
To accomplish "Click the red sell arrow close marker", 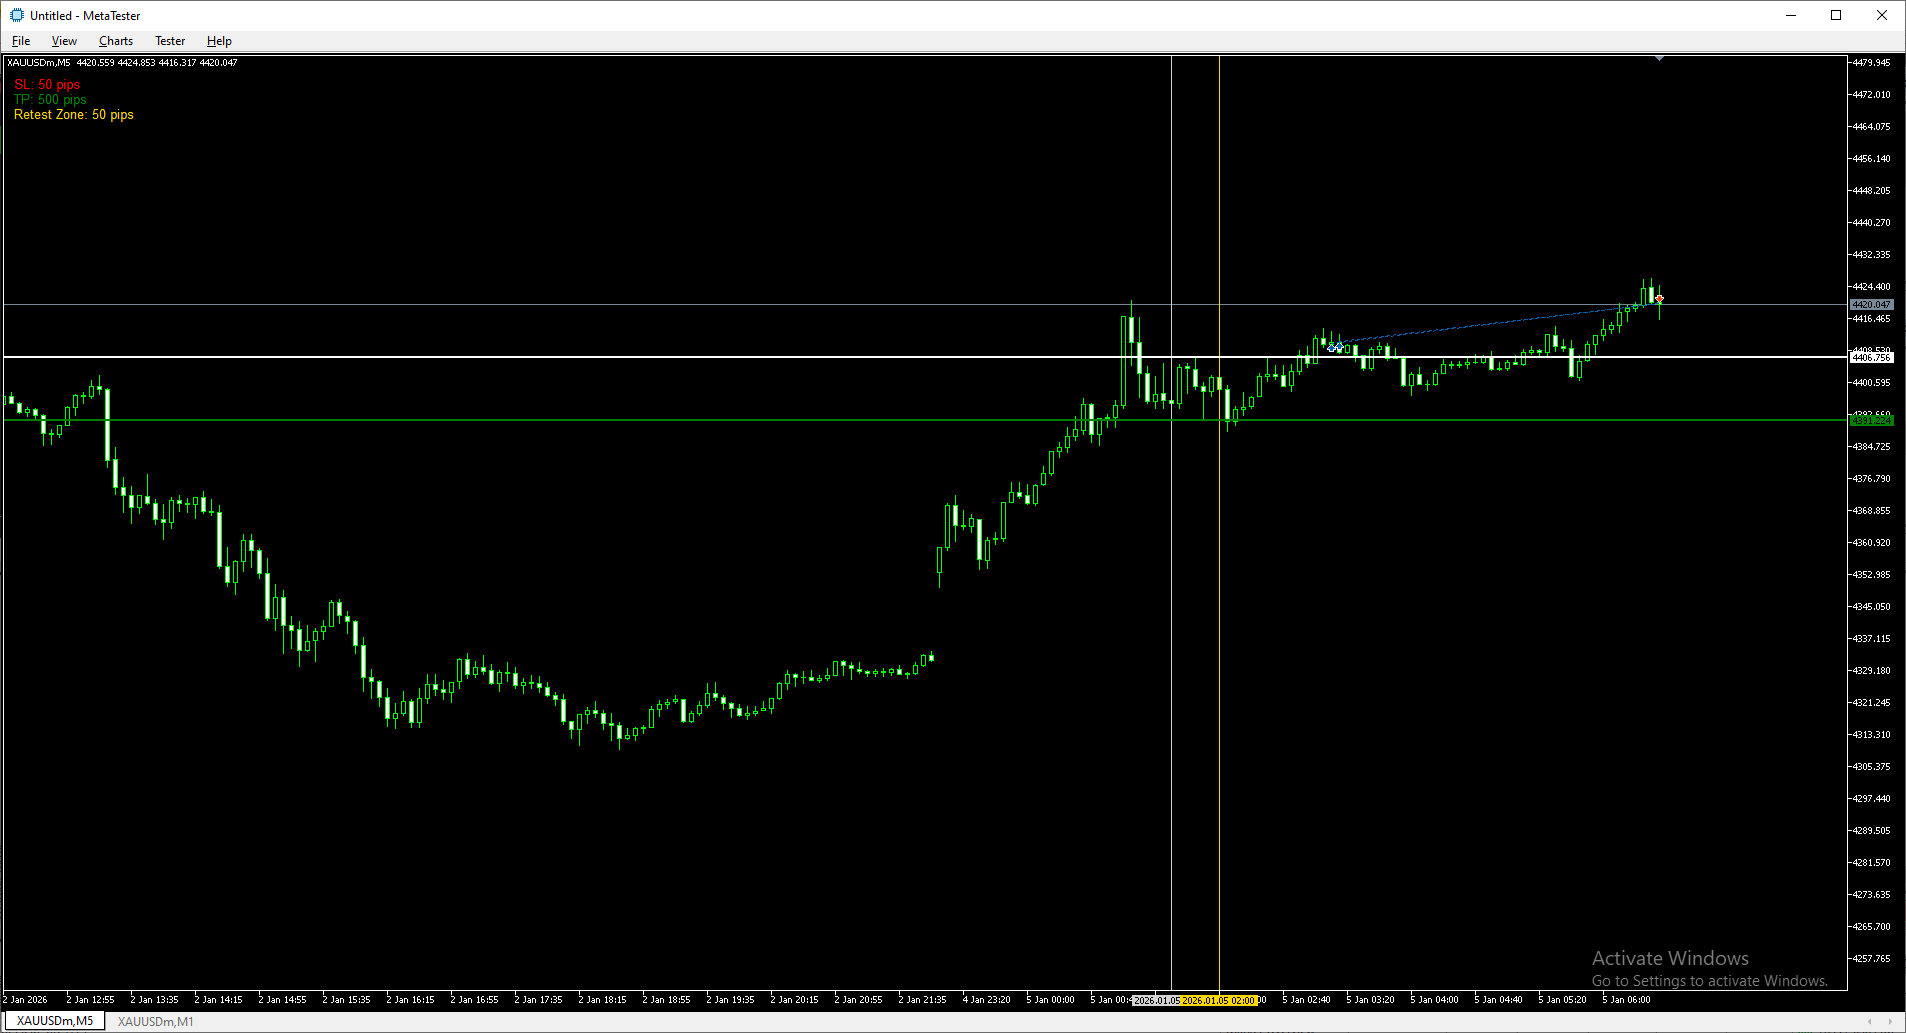I will [x=1659, y=299].
